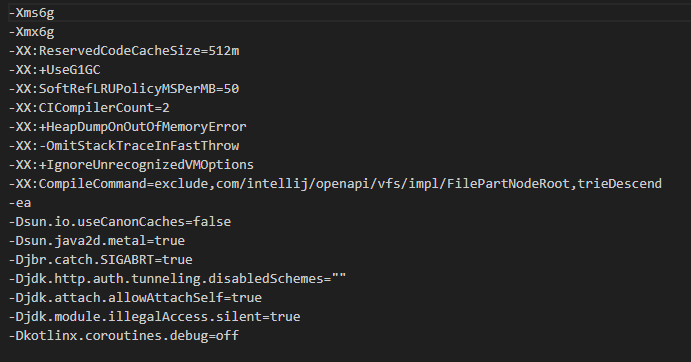Click the allowAttachSelf=true line
Image resolution: width=691 pixels, height=362 pixels.
tap(135, 297)
